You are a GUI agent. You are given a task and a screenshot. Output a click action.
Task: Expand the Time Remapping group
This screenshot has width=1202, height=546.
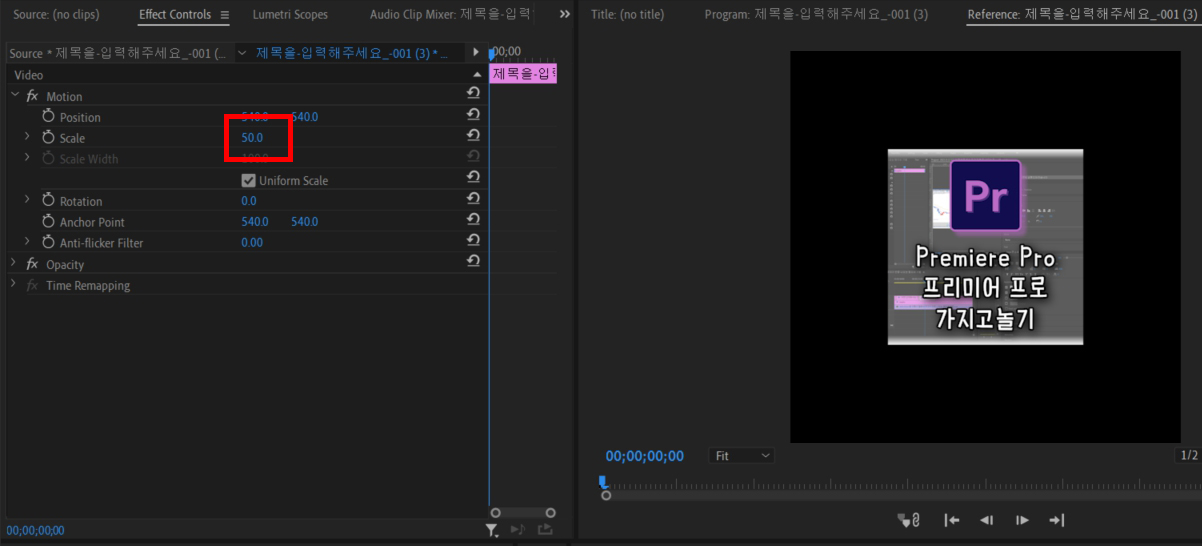(x=14, y=284)
